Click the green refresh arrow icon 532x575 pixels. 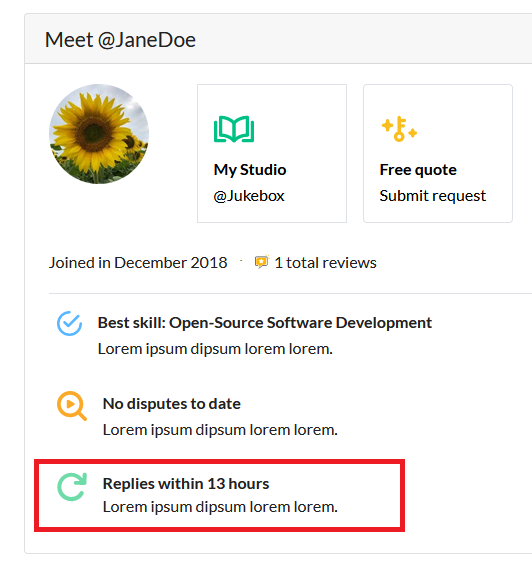72,487
